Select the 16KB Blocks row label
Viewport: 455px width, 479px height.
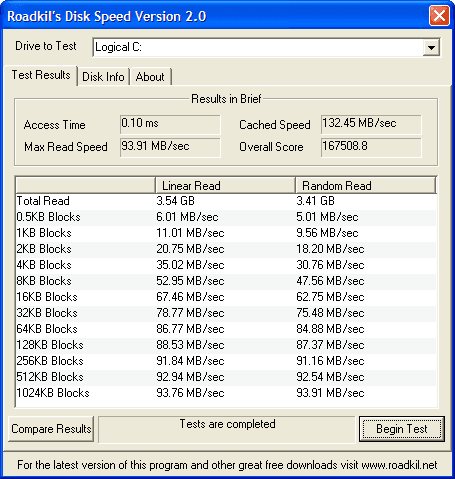pyautogui.click(x=47, y=297)
